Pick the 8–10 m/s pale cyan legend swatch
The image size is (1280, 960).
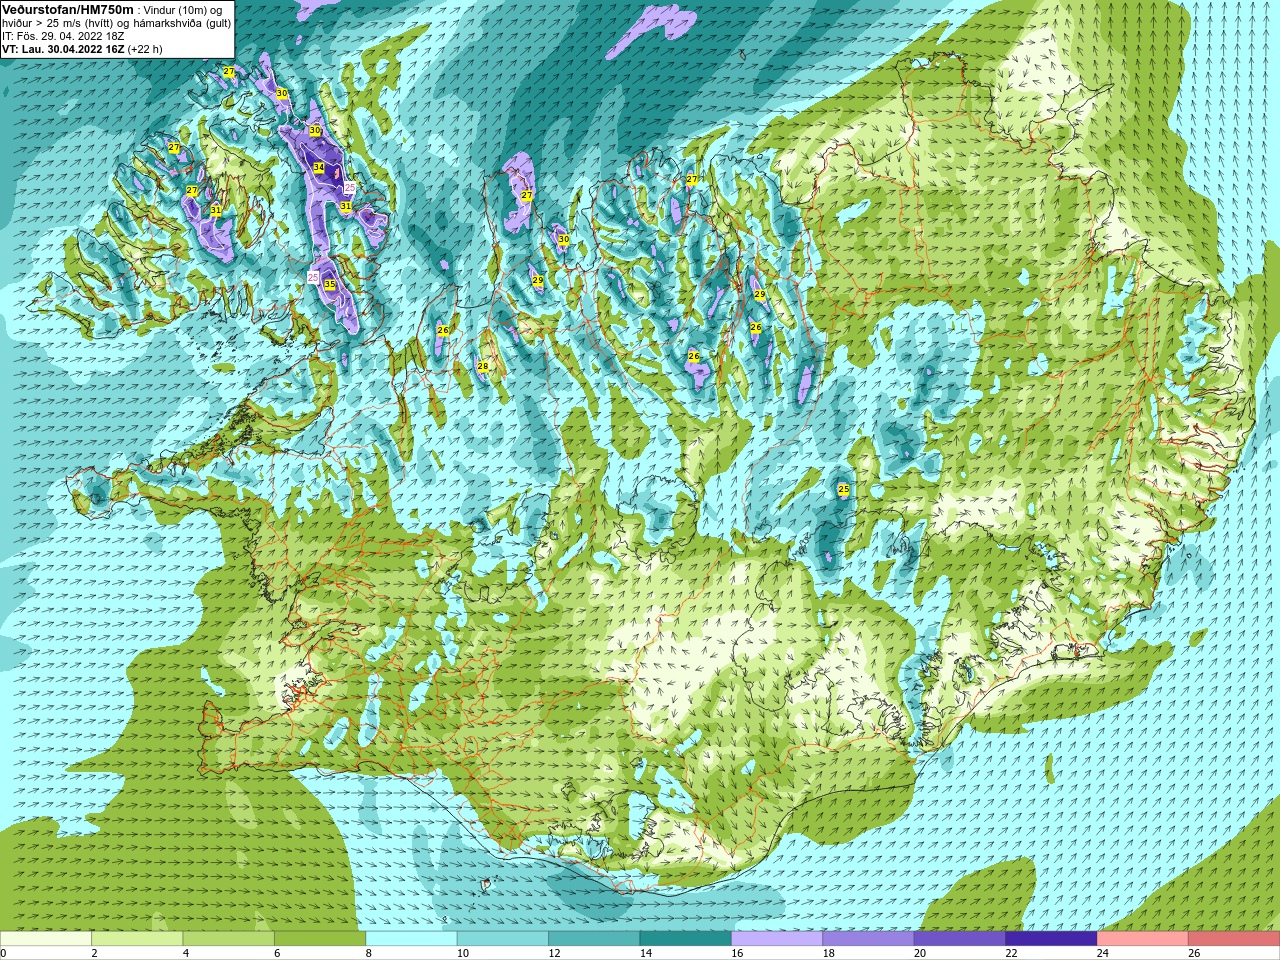point(412,939)
